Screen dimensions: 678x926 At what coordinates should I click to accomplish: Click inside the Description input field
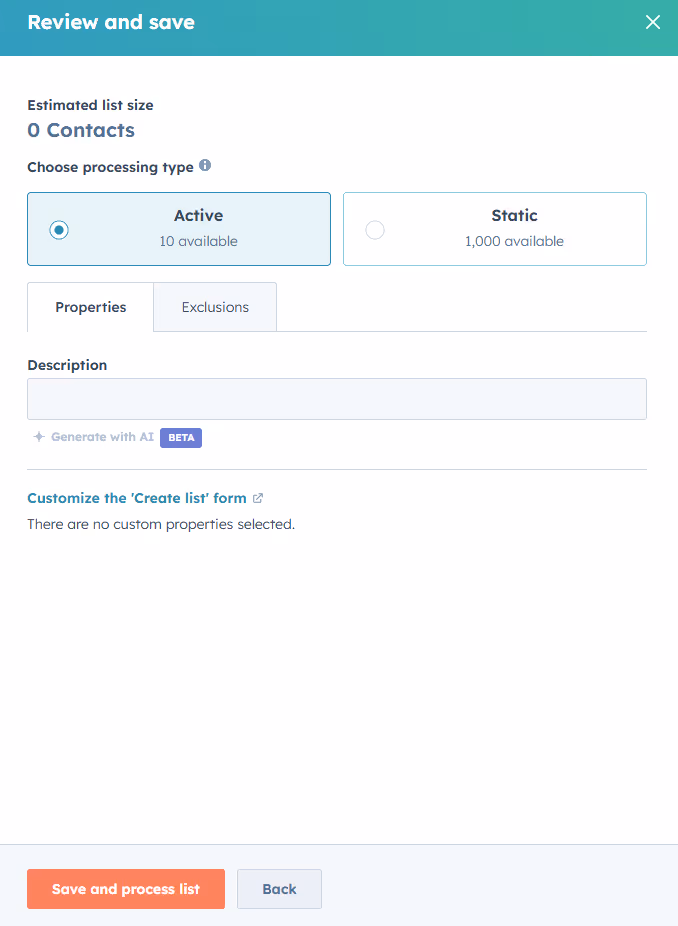pyautogui.click(x=337, y=399)
